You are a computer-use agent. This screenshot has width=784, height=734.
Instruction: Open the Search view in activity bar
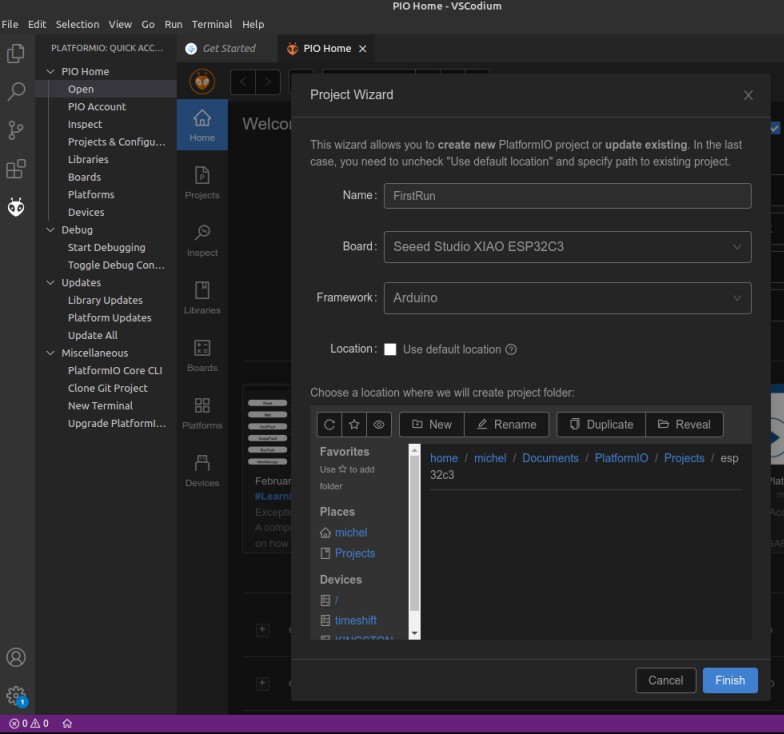click(x=16, y=92)
